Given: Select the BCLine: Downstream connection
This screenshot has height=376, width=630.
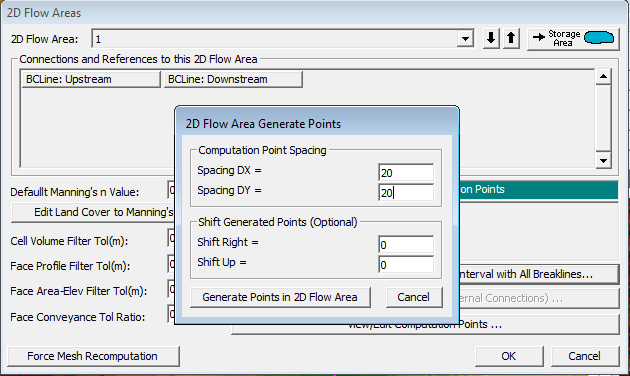Looking at the screenshot, I should 233,79.
